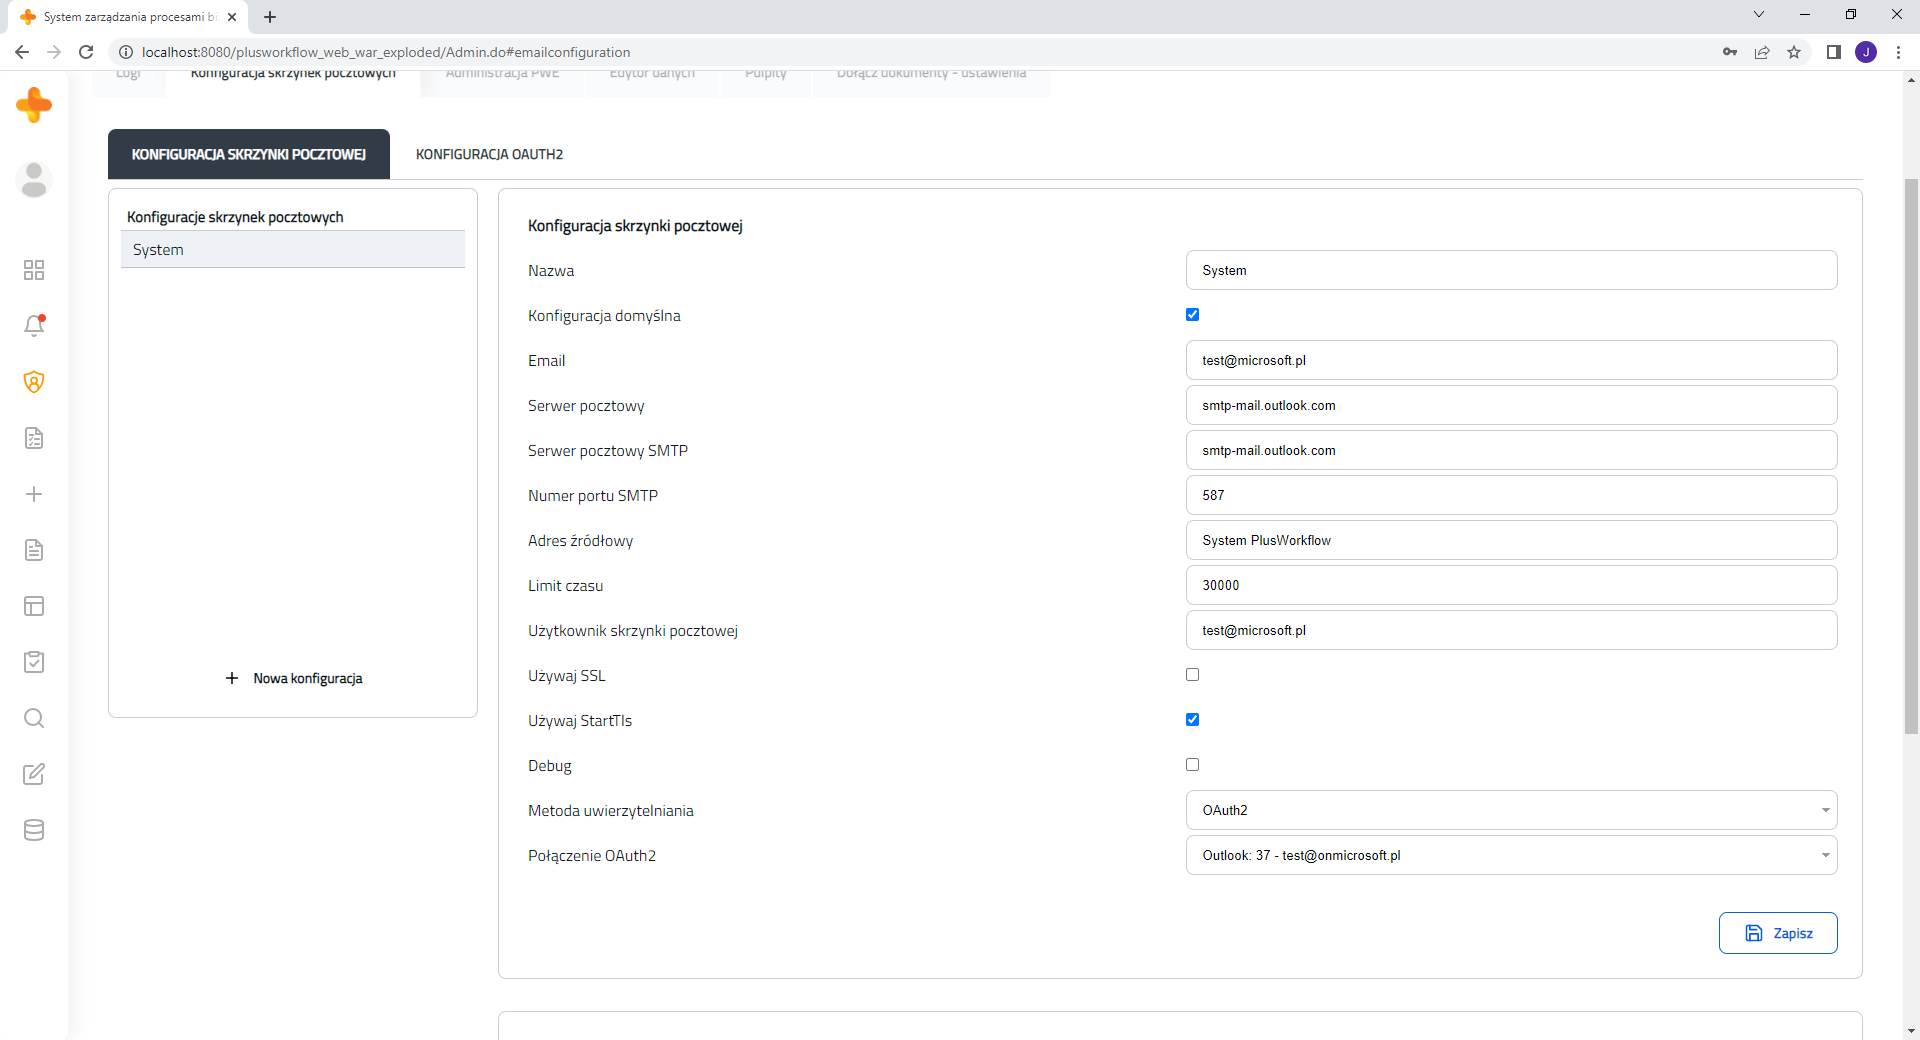Open the search magnifier icon in sidebar
The height and width of the screenshot is (1040, 1920).
(x=34, y=718)
